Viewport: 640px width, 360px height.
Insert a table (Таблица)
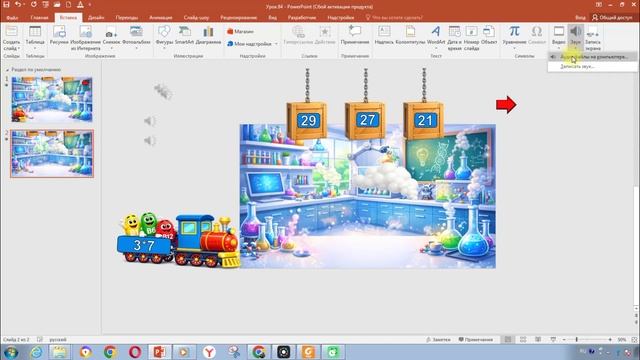click(x=35, y=38)
